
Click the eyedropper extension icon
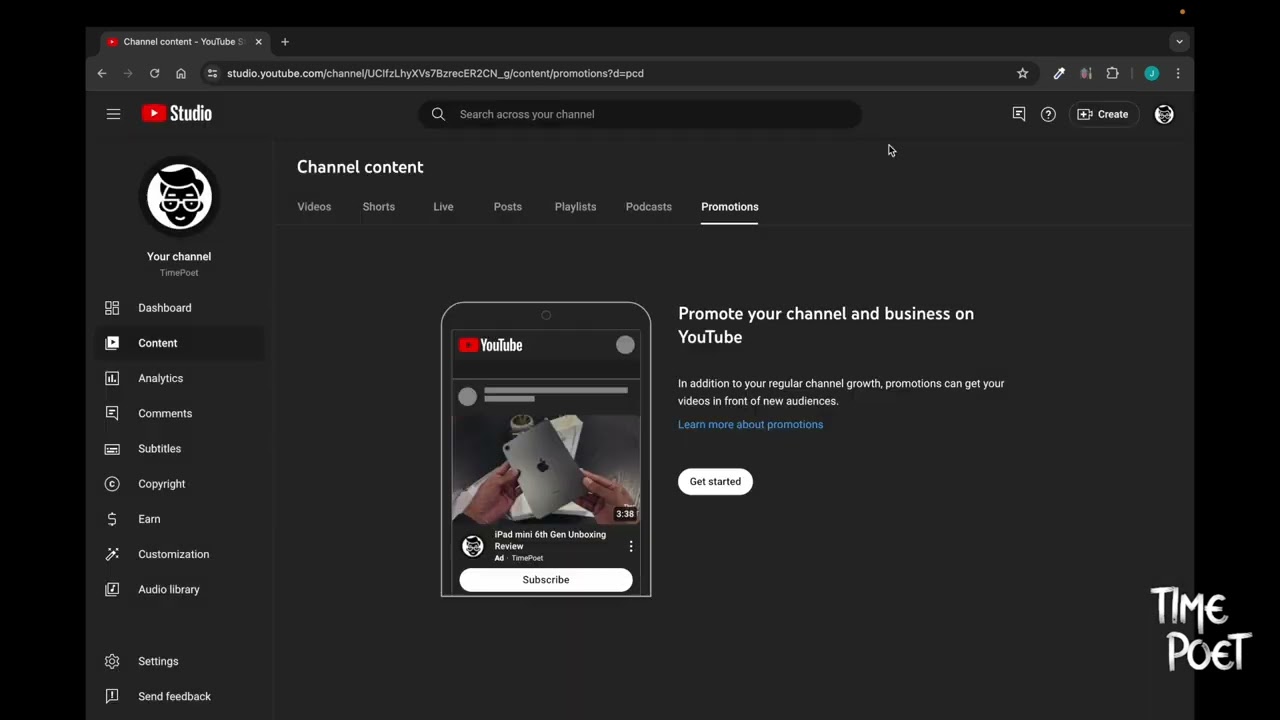1059,73
